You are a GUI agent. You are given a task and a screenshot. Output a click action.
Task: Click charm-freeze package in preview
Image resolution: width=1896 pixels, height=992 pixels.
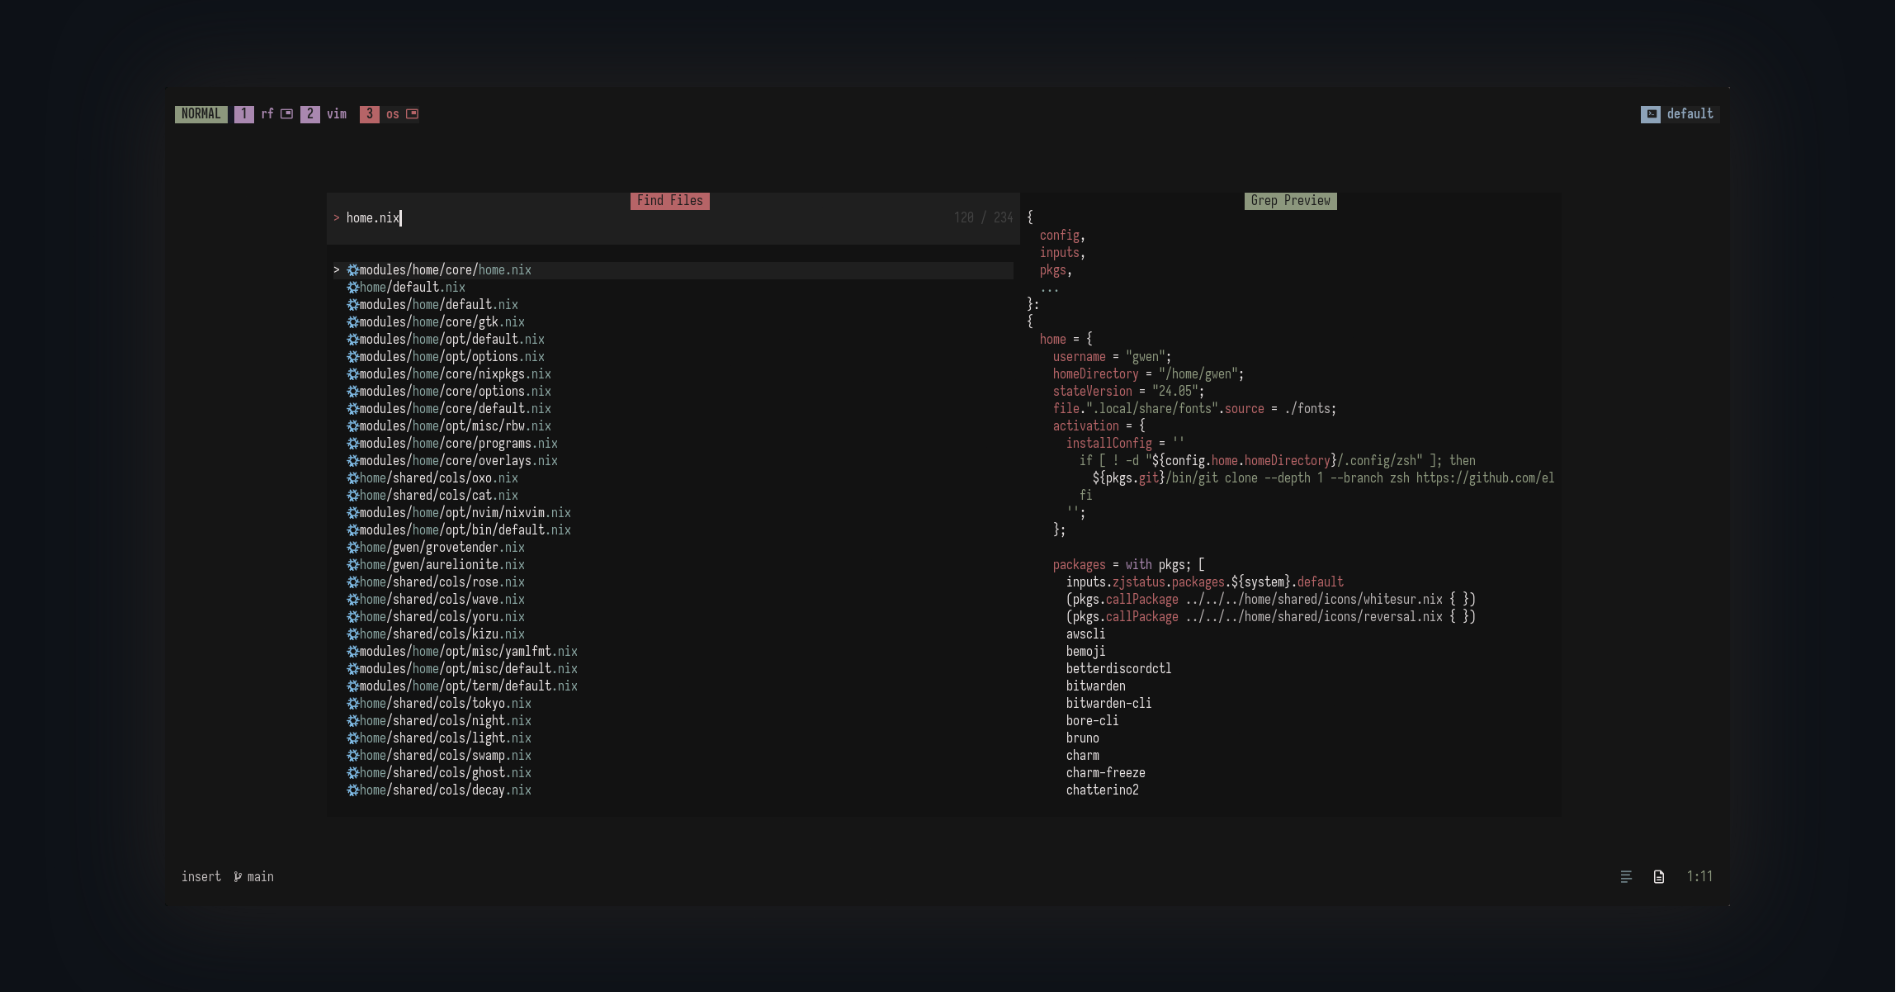[1105, 773]
